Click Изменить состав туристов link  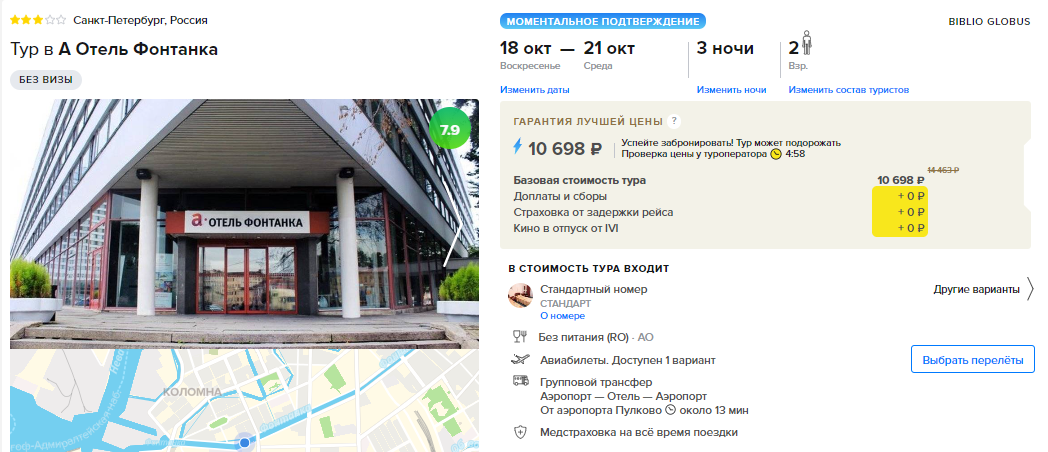[x=848, y=90]
